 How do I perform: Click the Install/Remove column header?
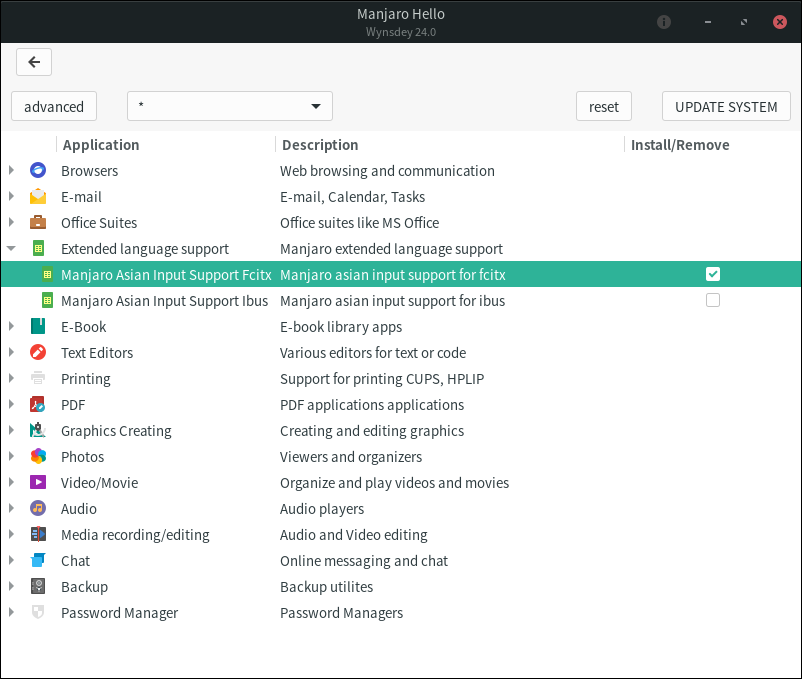click(x=712, y=145)
